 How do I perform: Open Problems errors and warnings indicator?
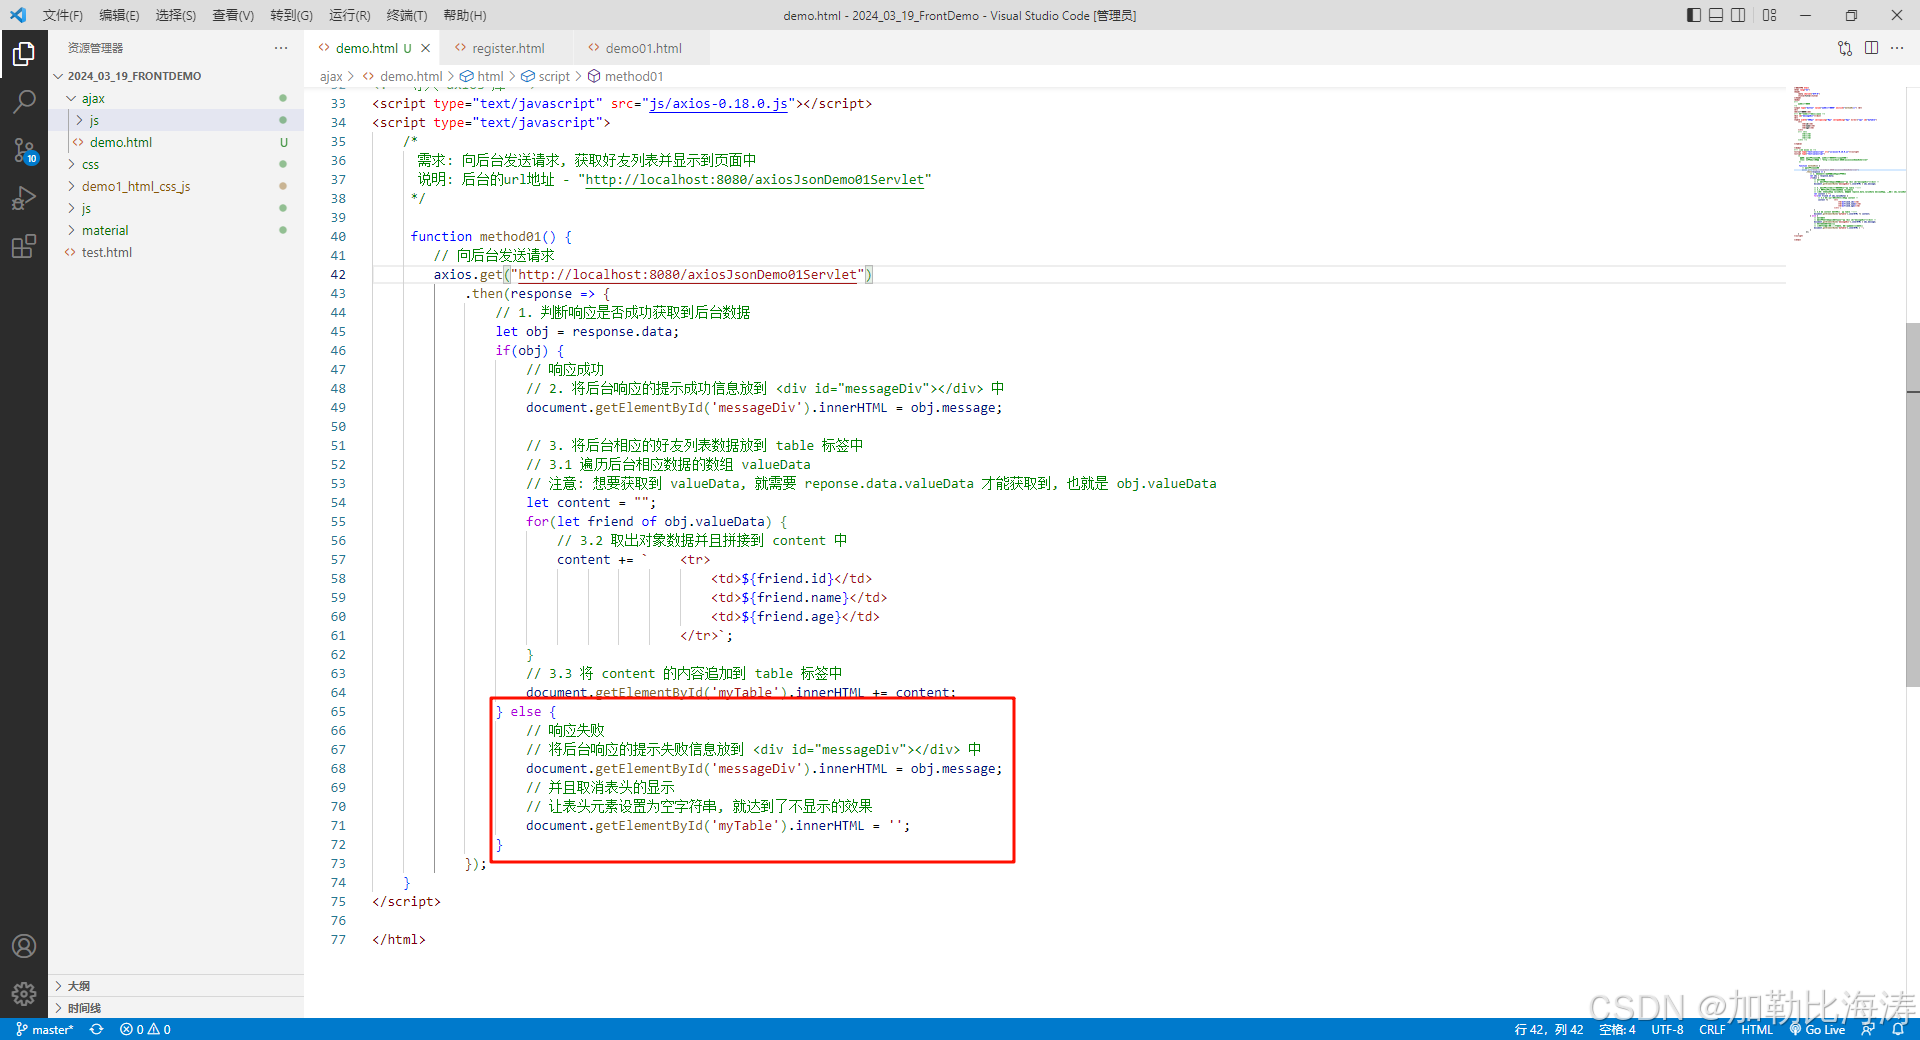pos(145,1029)
